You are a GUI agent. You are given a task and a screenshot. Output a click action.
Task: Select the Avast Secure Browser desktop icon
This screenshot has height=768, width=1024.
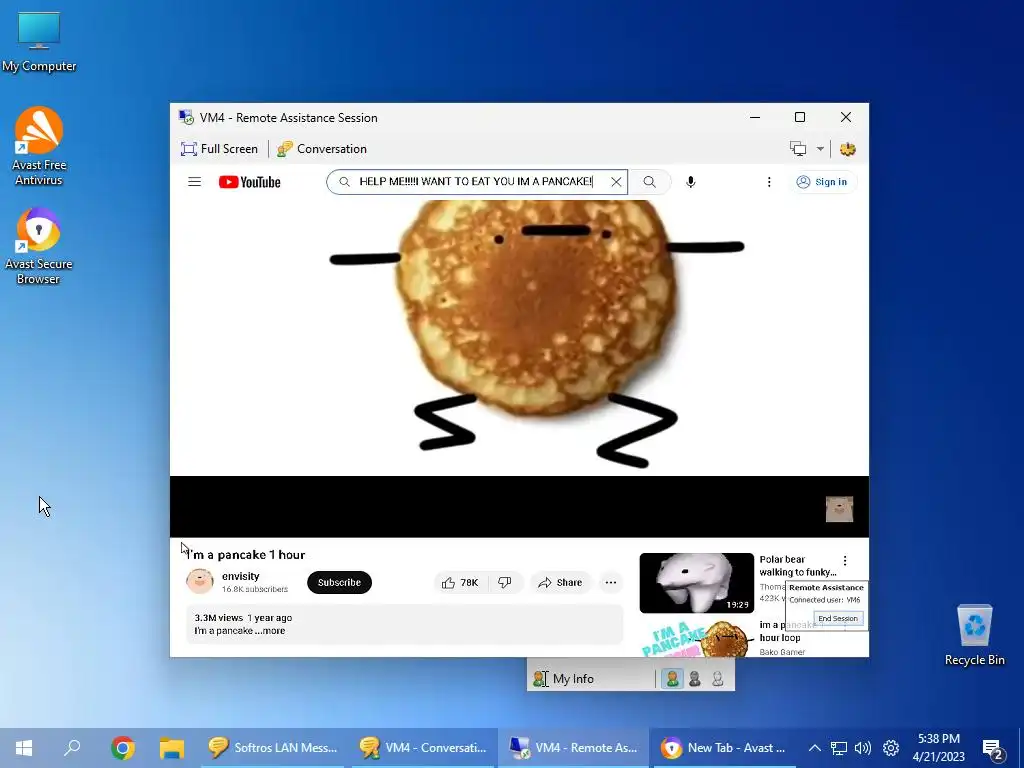39,247
